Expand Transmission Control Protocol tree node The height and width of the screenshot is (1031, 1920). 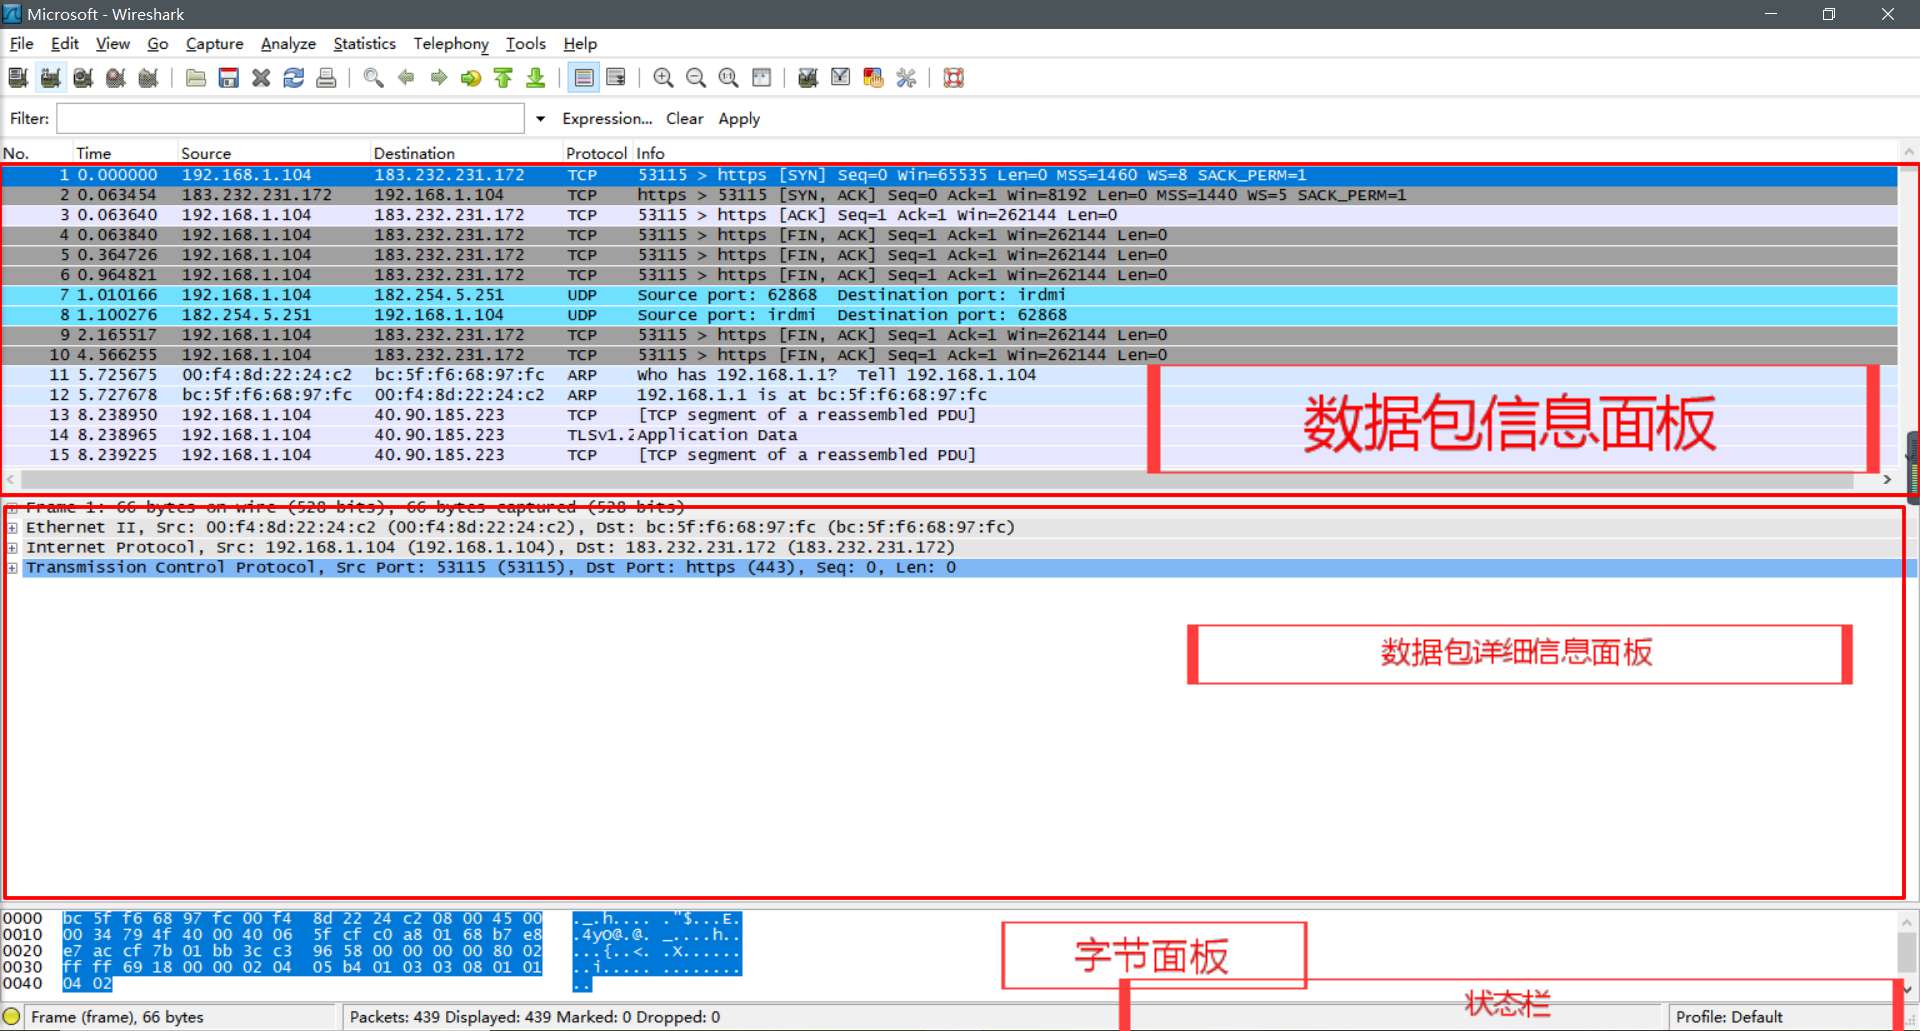click(x=12, y=568)
